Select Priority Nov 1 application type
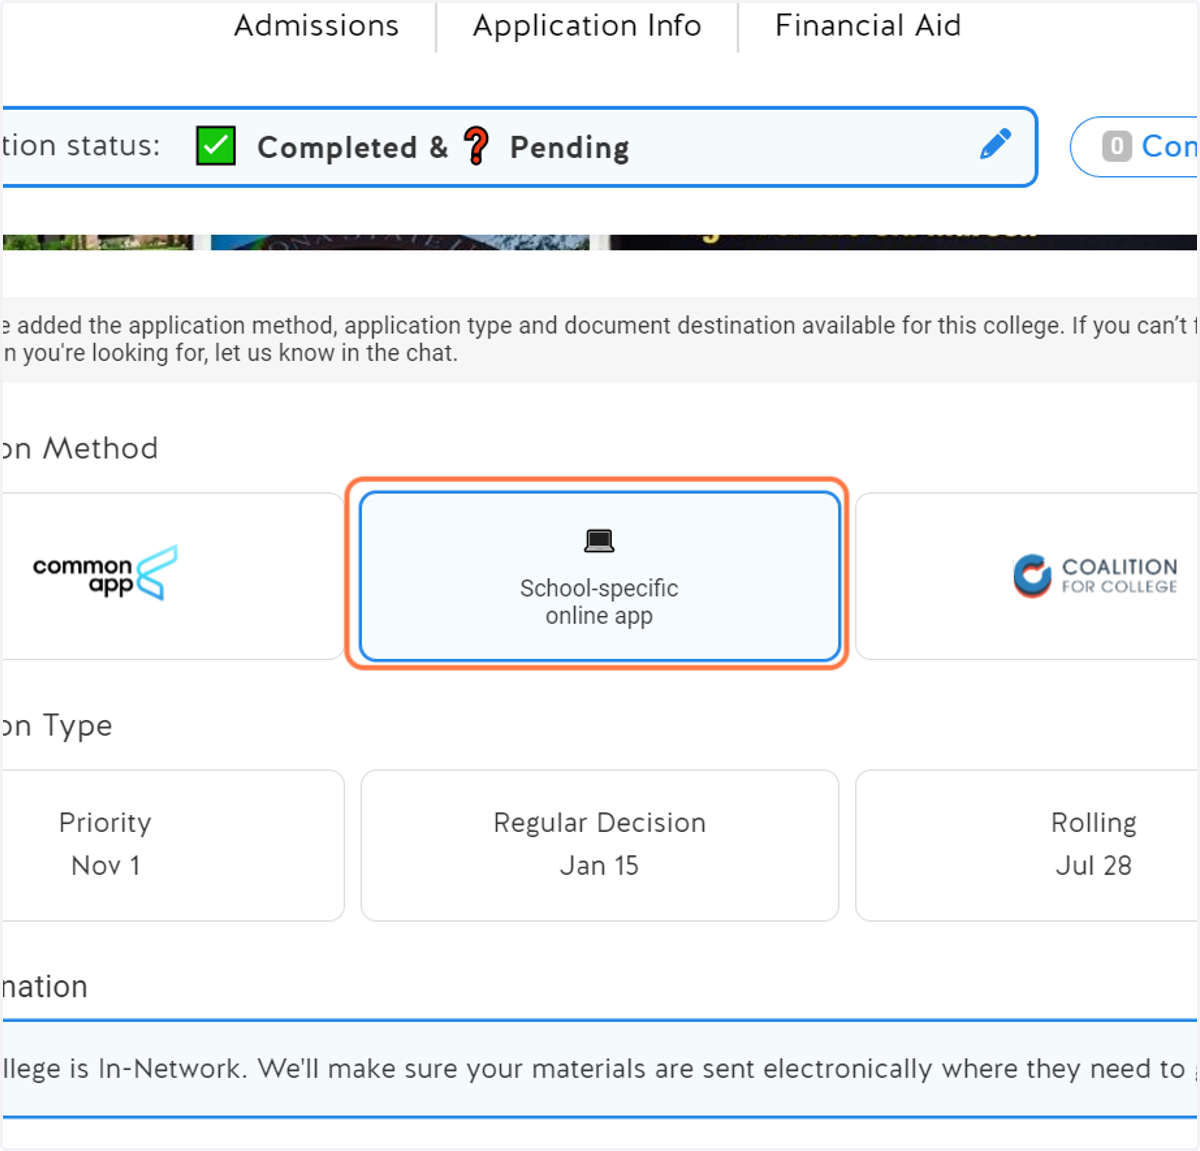Image resolution: width=1200 pixels, height=1151 pixels. [172, 845]
